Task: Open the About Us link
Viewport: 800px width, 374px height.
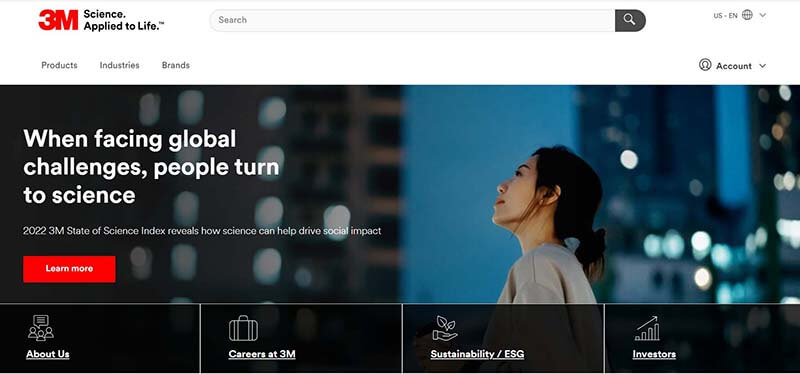Action: coord(48,354)
